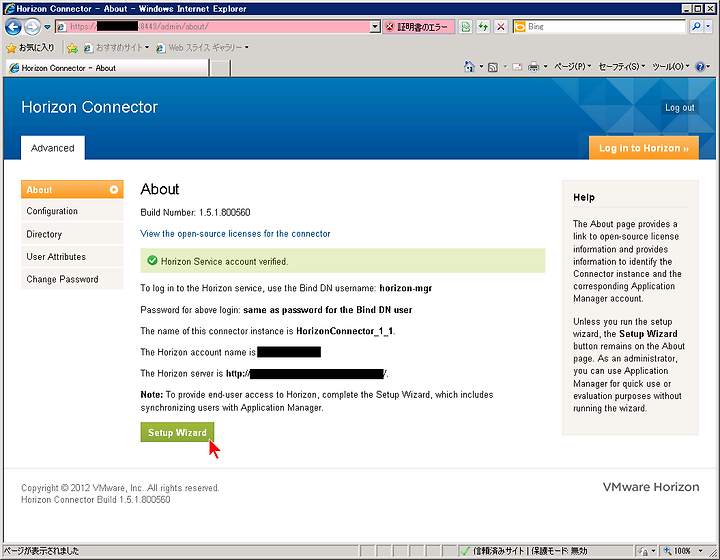720x560 pixels.
Task: Click the Log out button
Action: tap(680, 107)
